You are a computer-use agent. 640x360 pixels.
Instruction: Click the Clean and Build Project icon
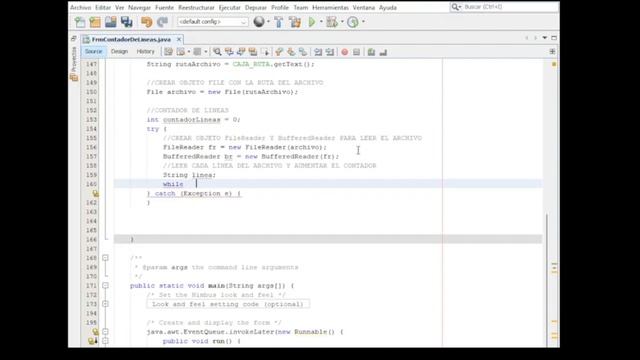(x=295, y=22)
